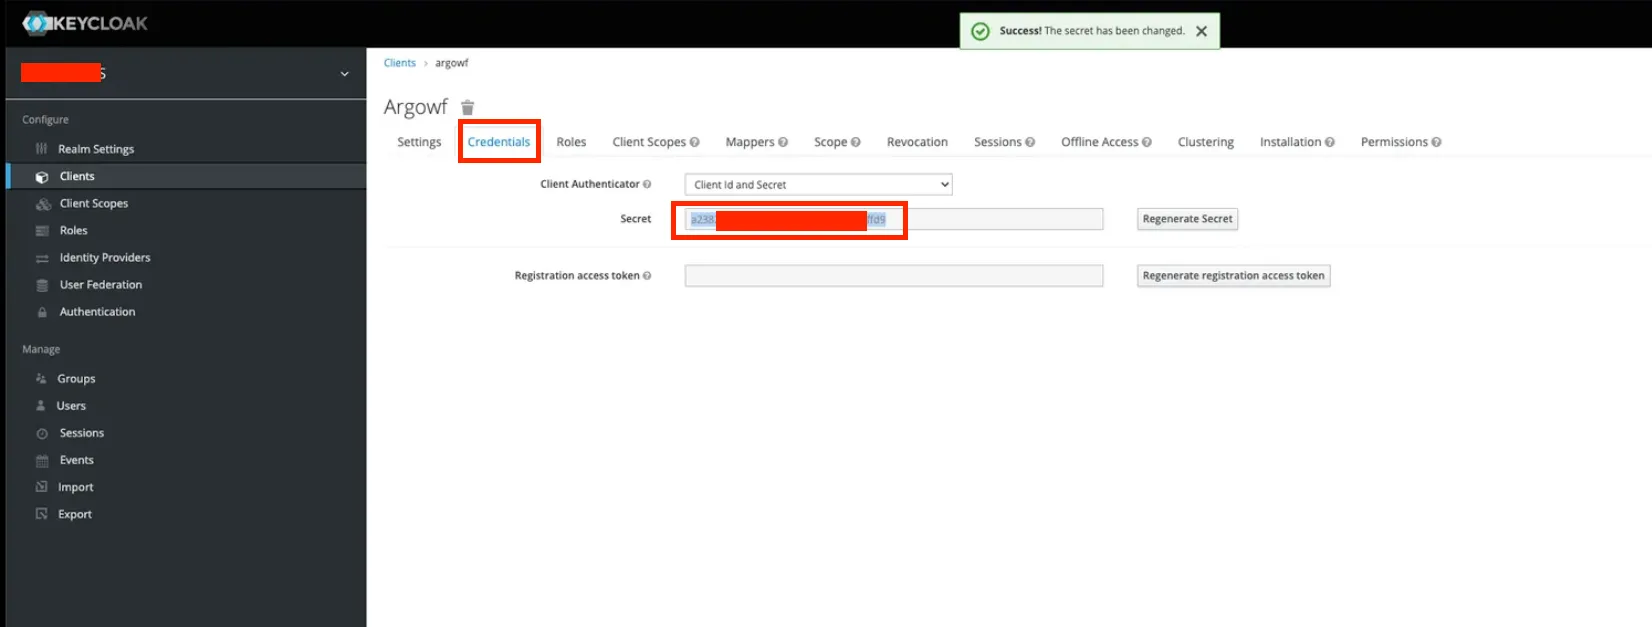Click help icon on Offline Access tab
Image resolution: width=1652 pixels, height=627 pixels.
[1147, 142]
